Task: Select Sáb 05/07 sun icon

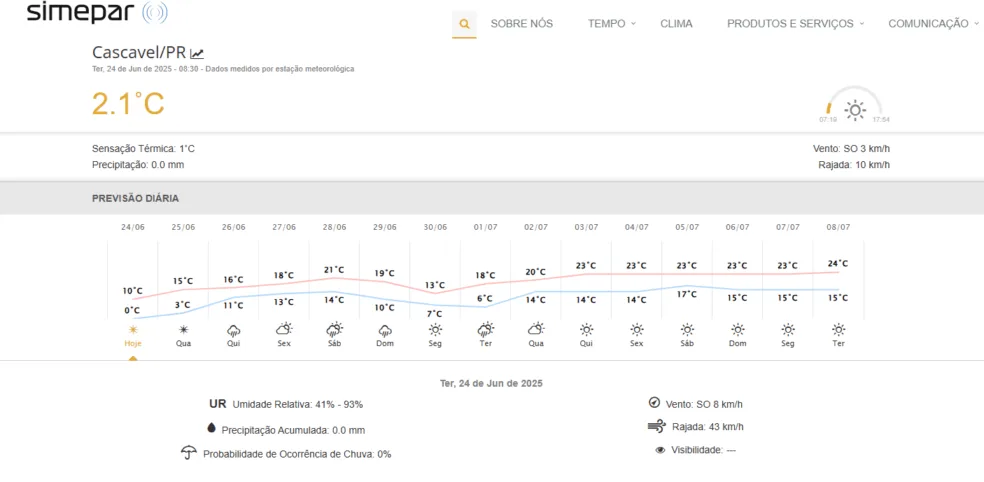Action: [687, 329]
